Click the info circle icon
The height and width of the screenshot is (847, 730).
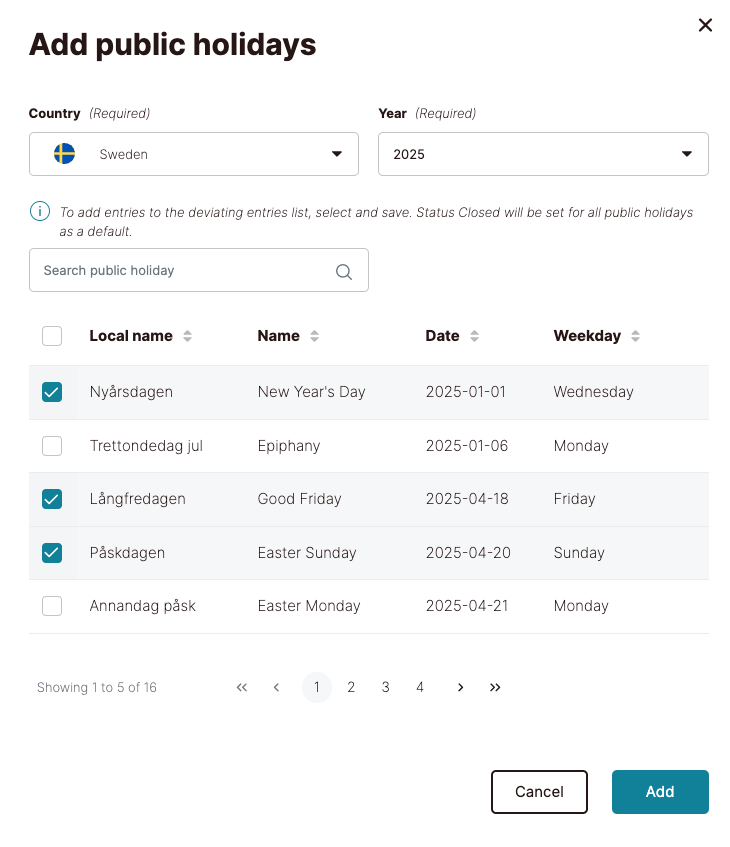[x=39, y=211]
